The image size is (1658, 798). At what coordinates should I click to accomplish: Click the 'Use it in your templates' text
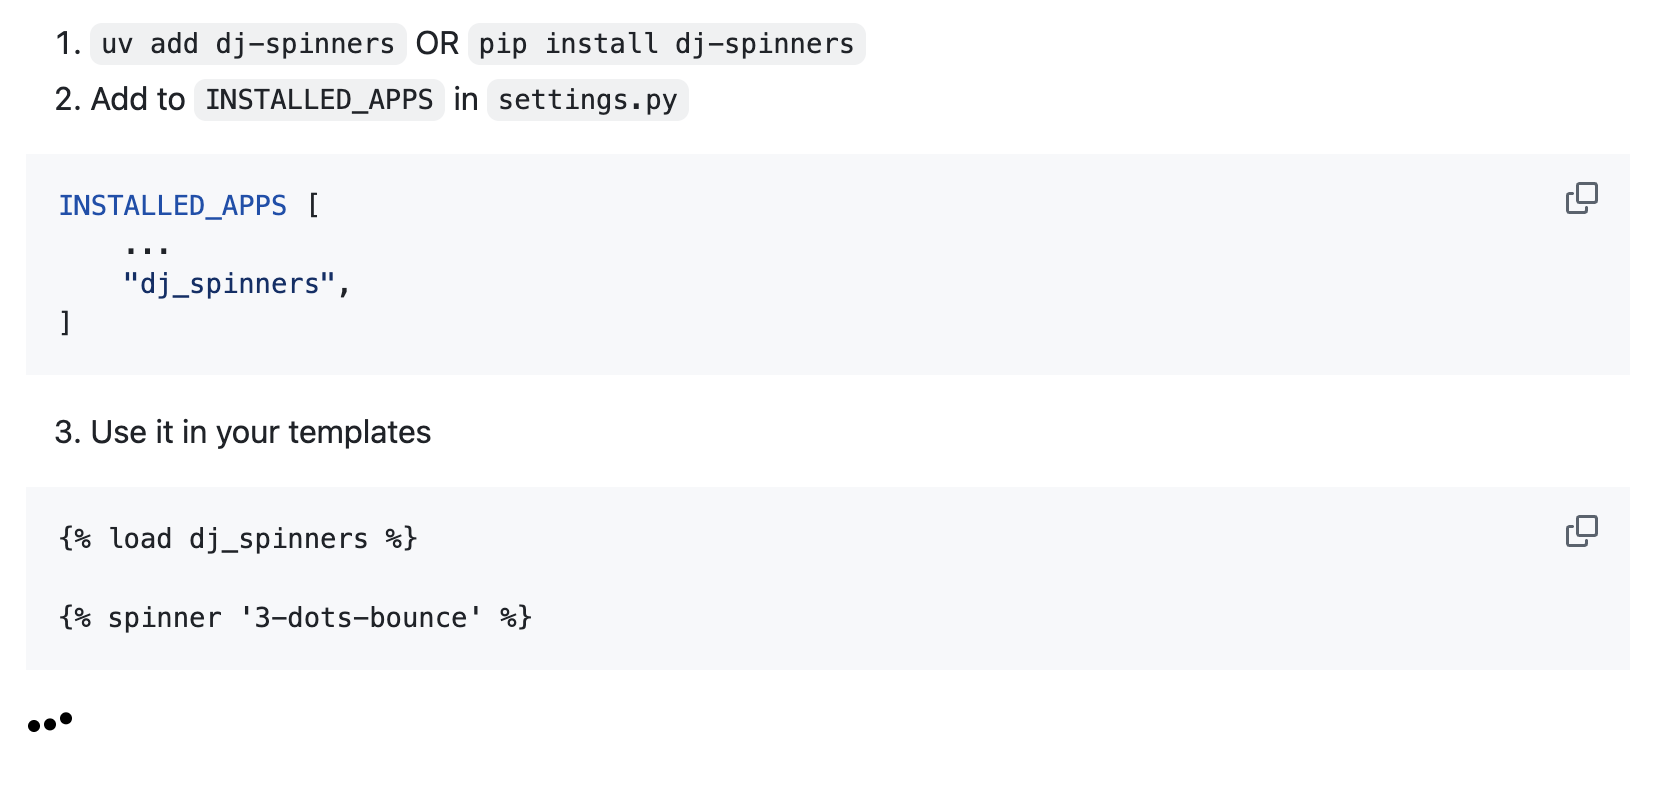coord(260,432)
